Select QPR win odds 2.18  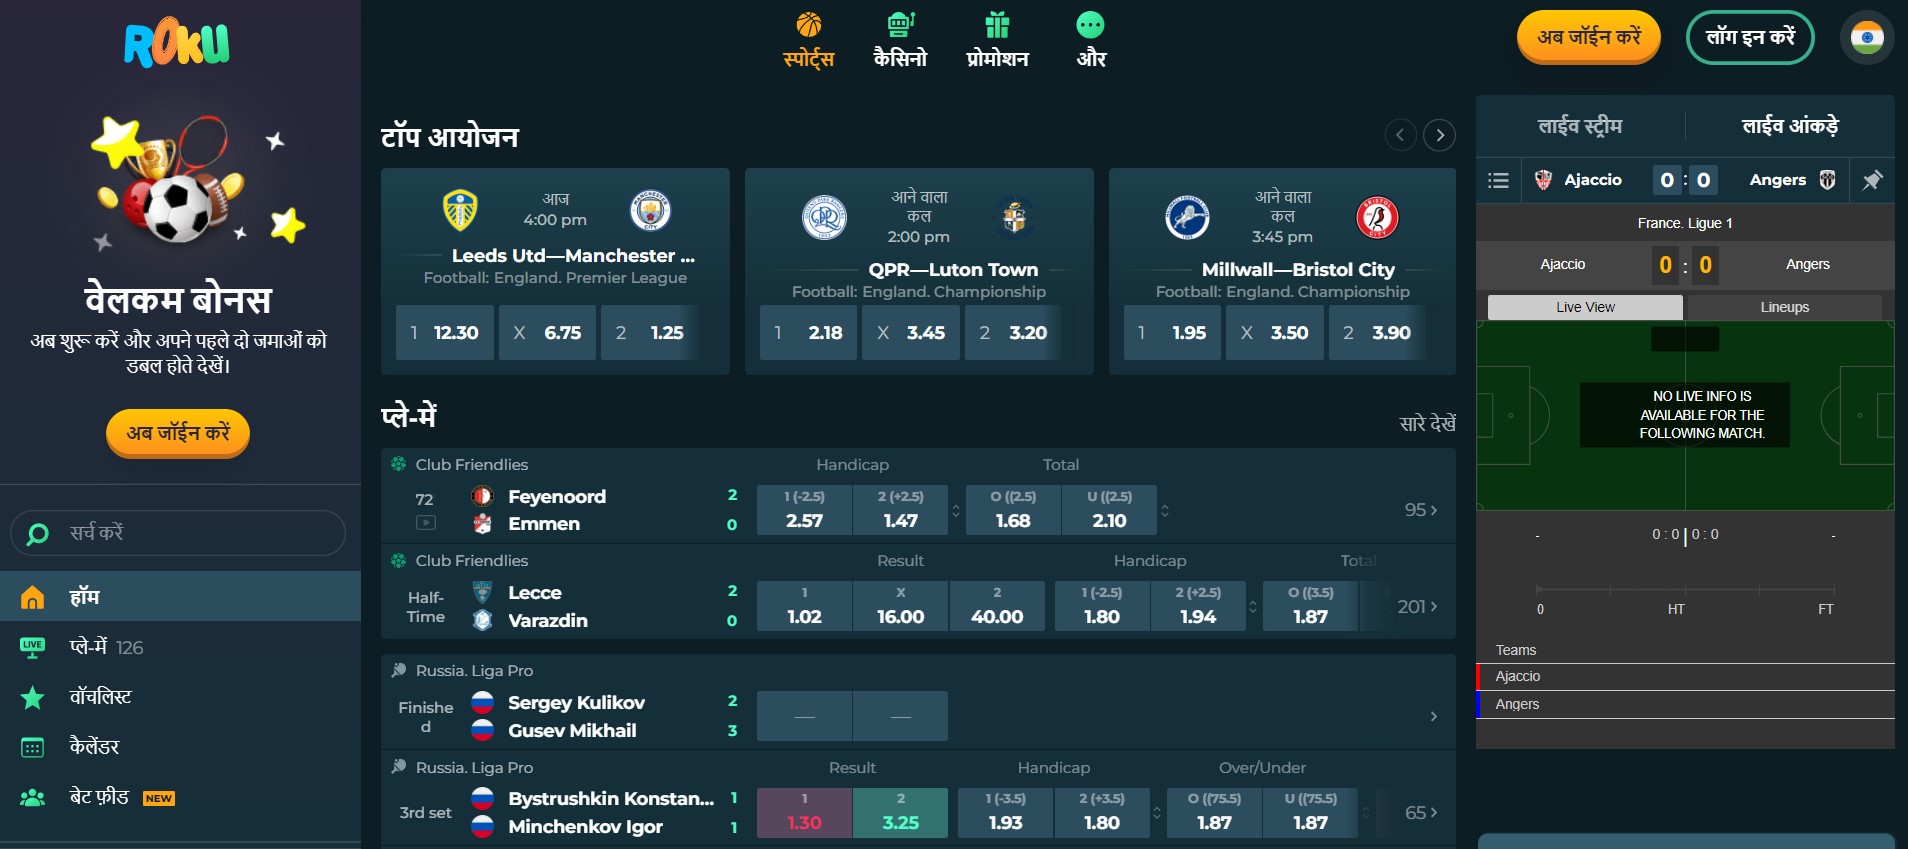tap(809, 333)
